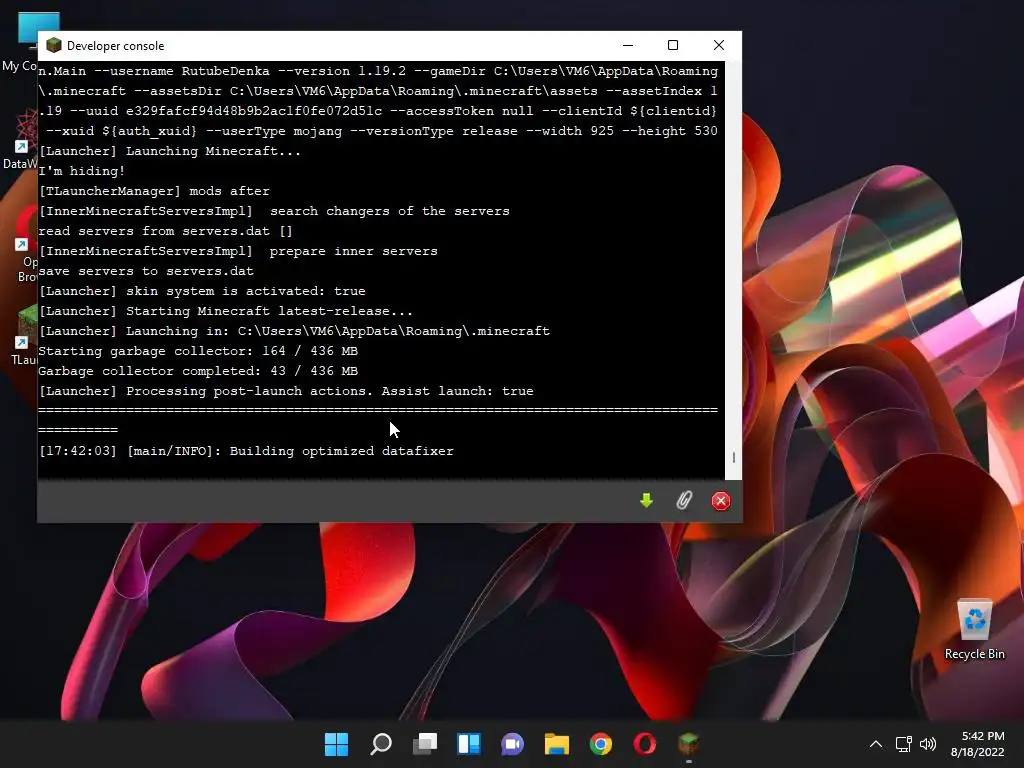Open the Chat app on taskbar
1024x768 pixels.
[513, 744]
